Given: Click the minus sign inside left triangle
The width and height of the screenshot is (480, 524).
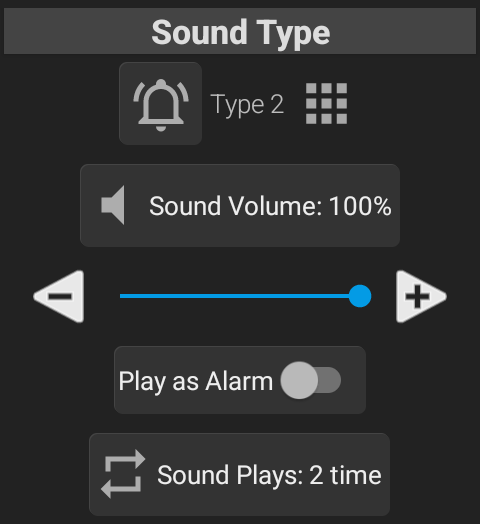Looking at the screenshot, I should [x=61, y=296].
